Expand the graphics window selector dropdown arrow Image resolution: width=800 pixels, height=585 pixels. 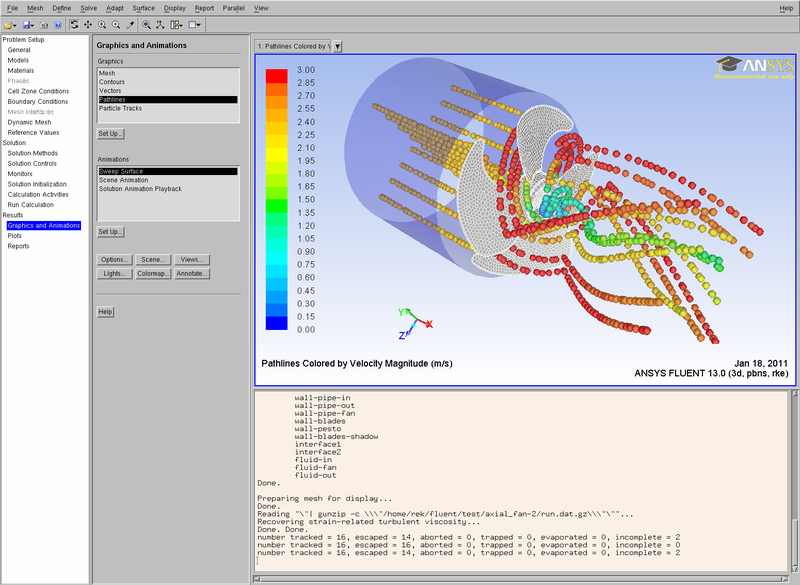[337, 46]
